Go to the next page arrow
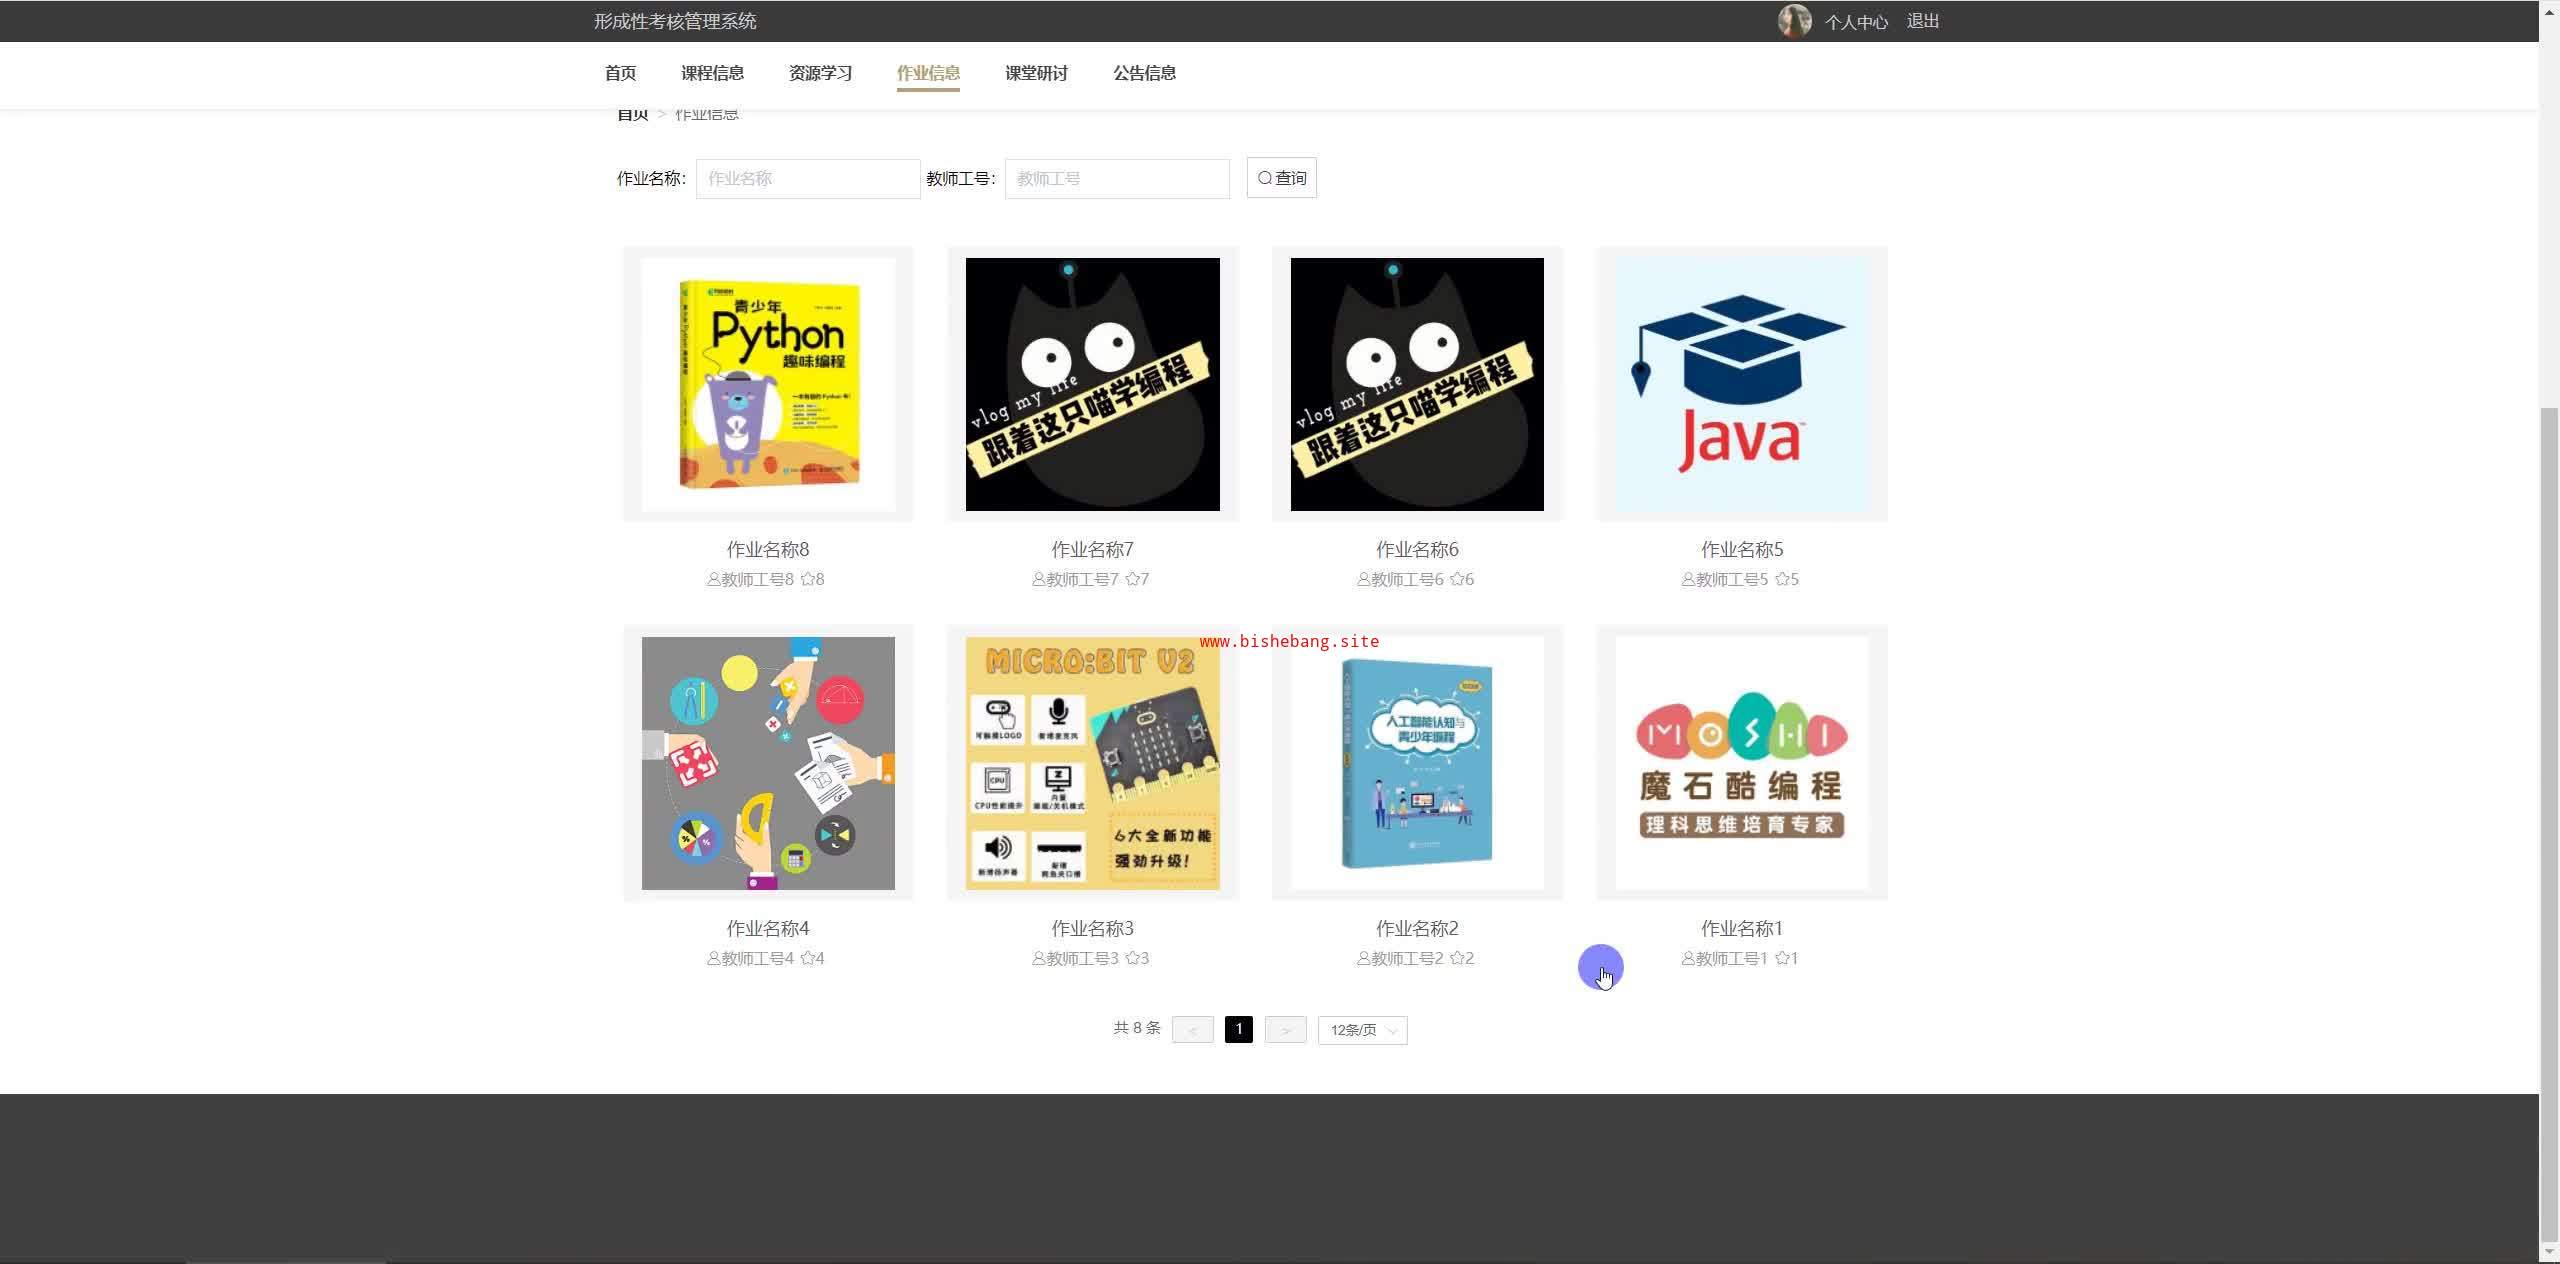2560x1264 pixels. coord(1285,1030)
